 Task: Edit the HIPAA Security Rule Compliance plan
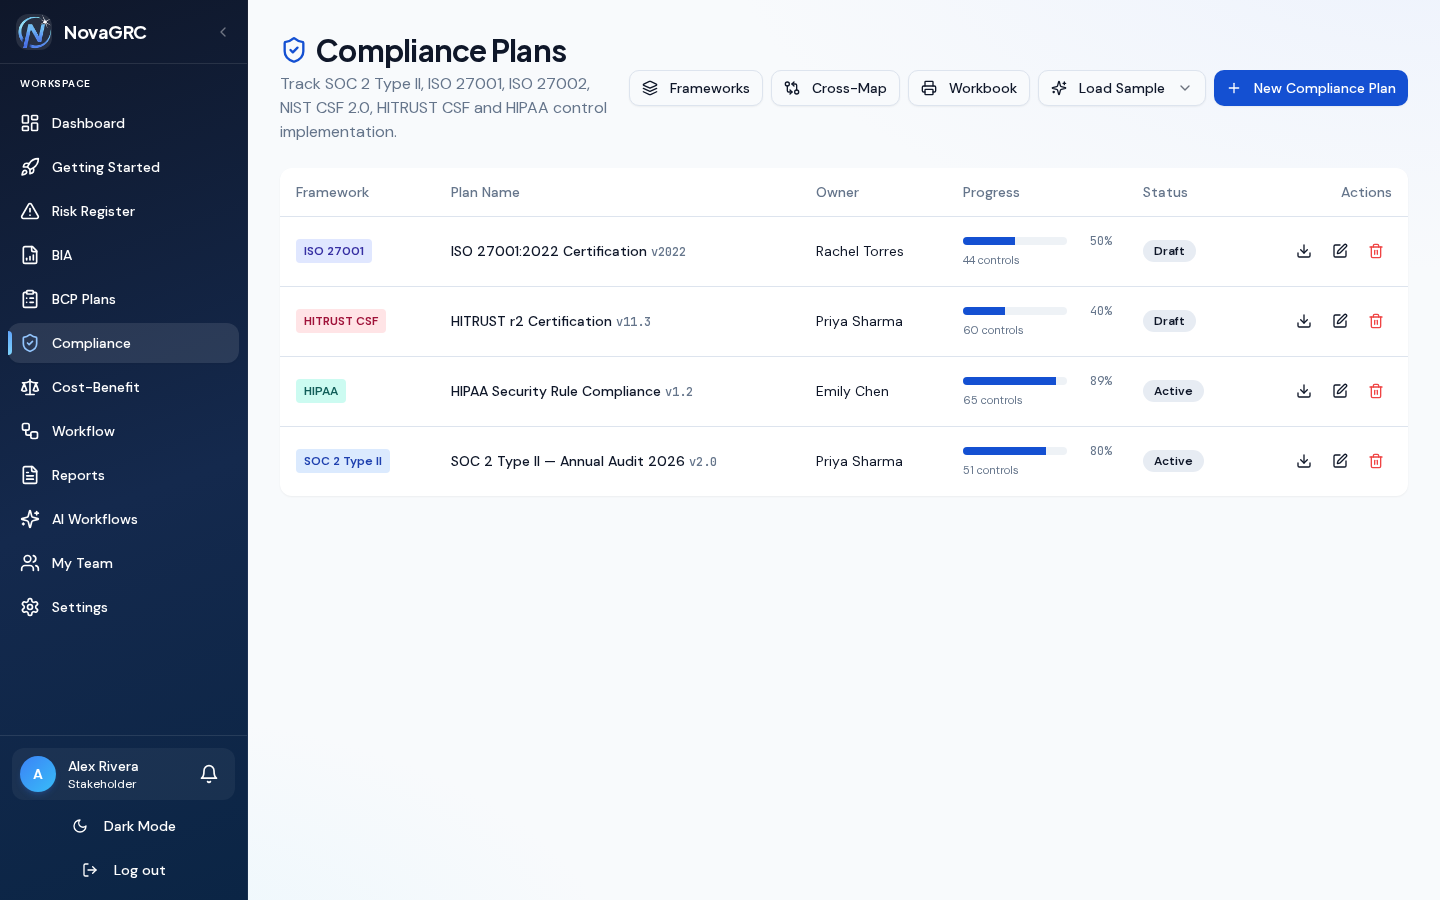coord(1340,391)
